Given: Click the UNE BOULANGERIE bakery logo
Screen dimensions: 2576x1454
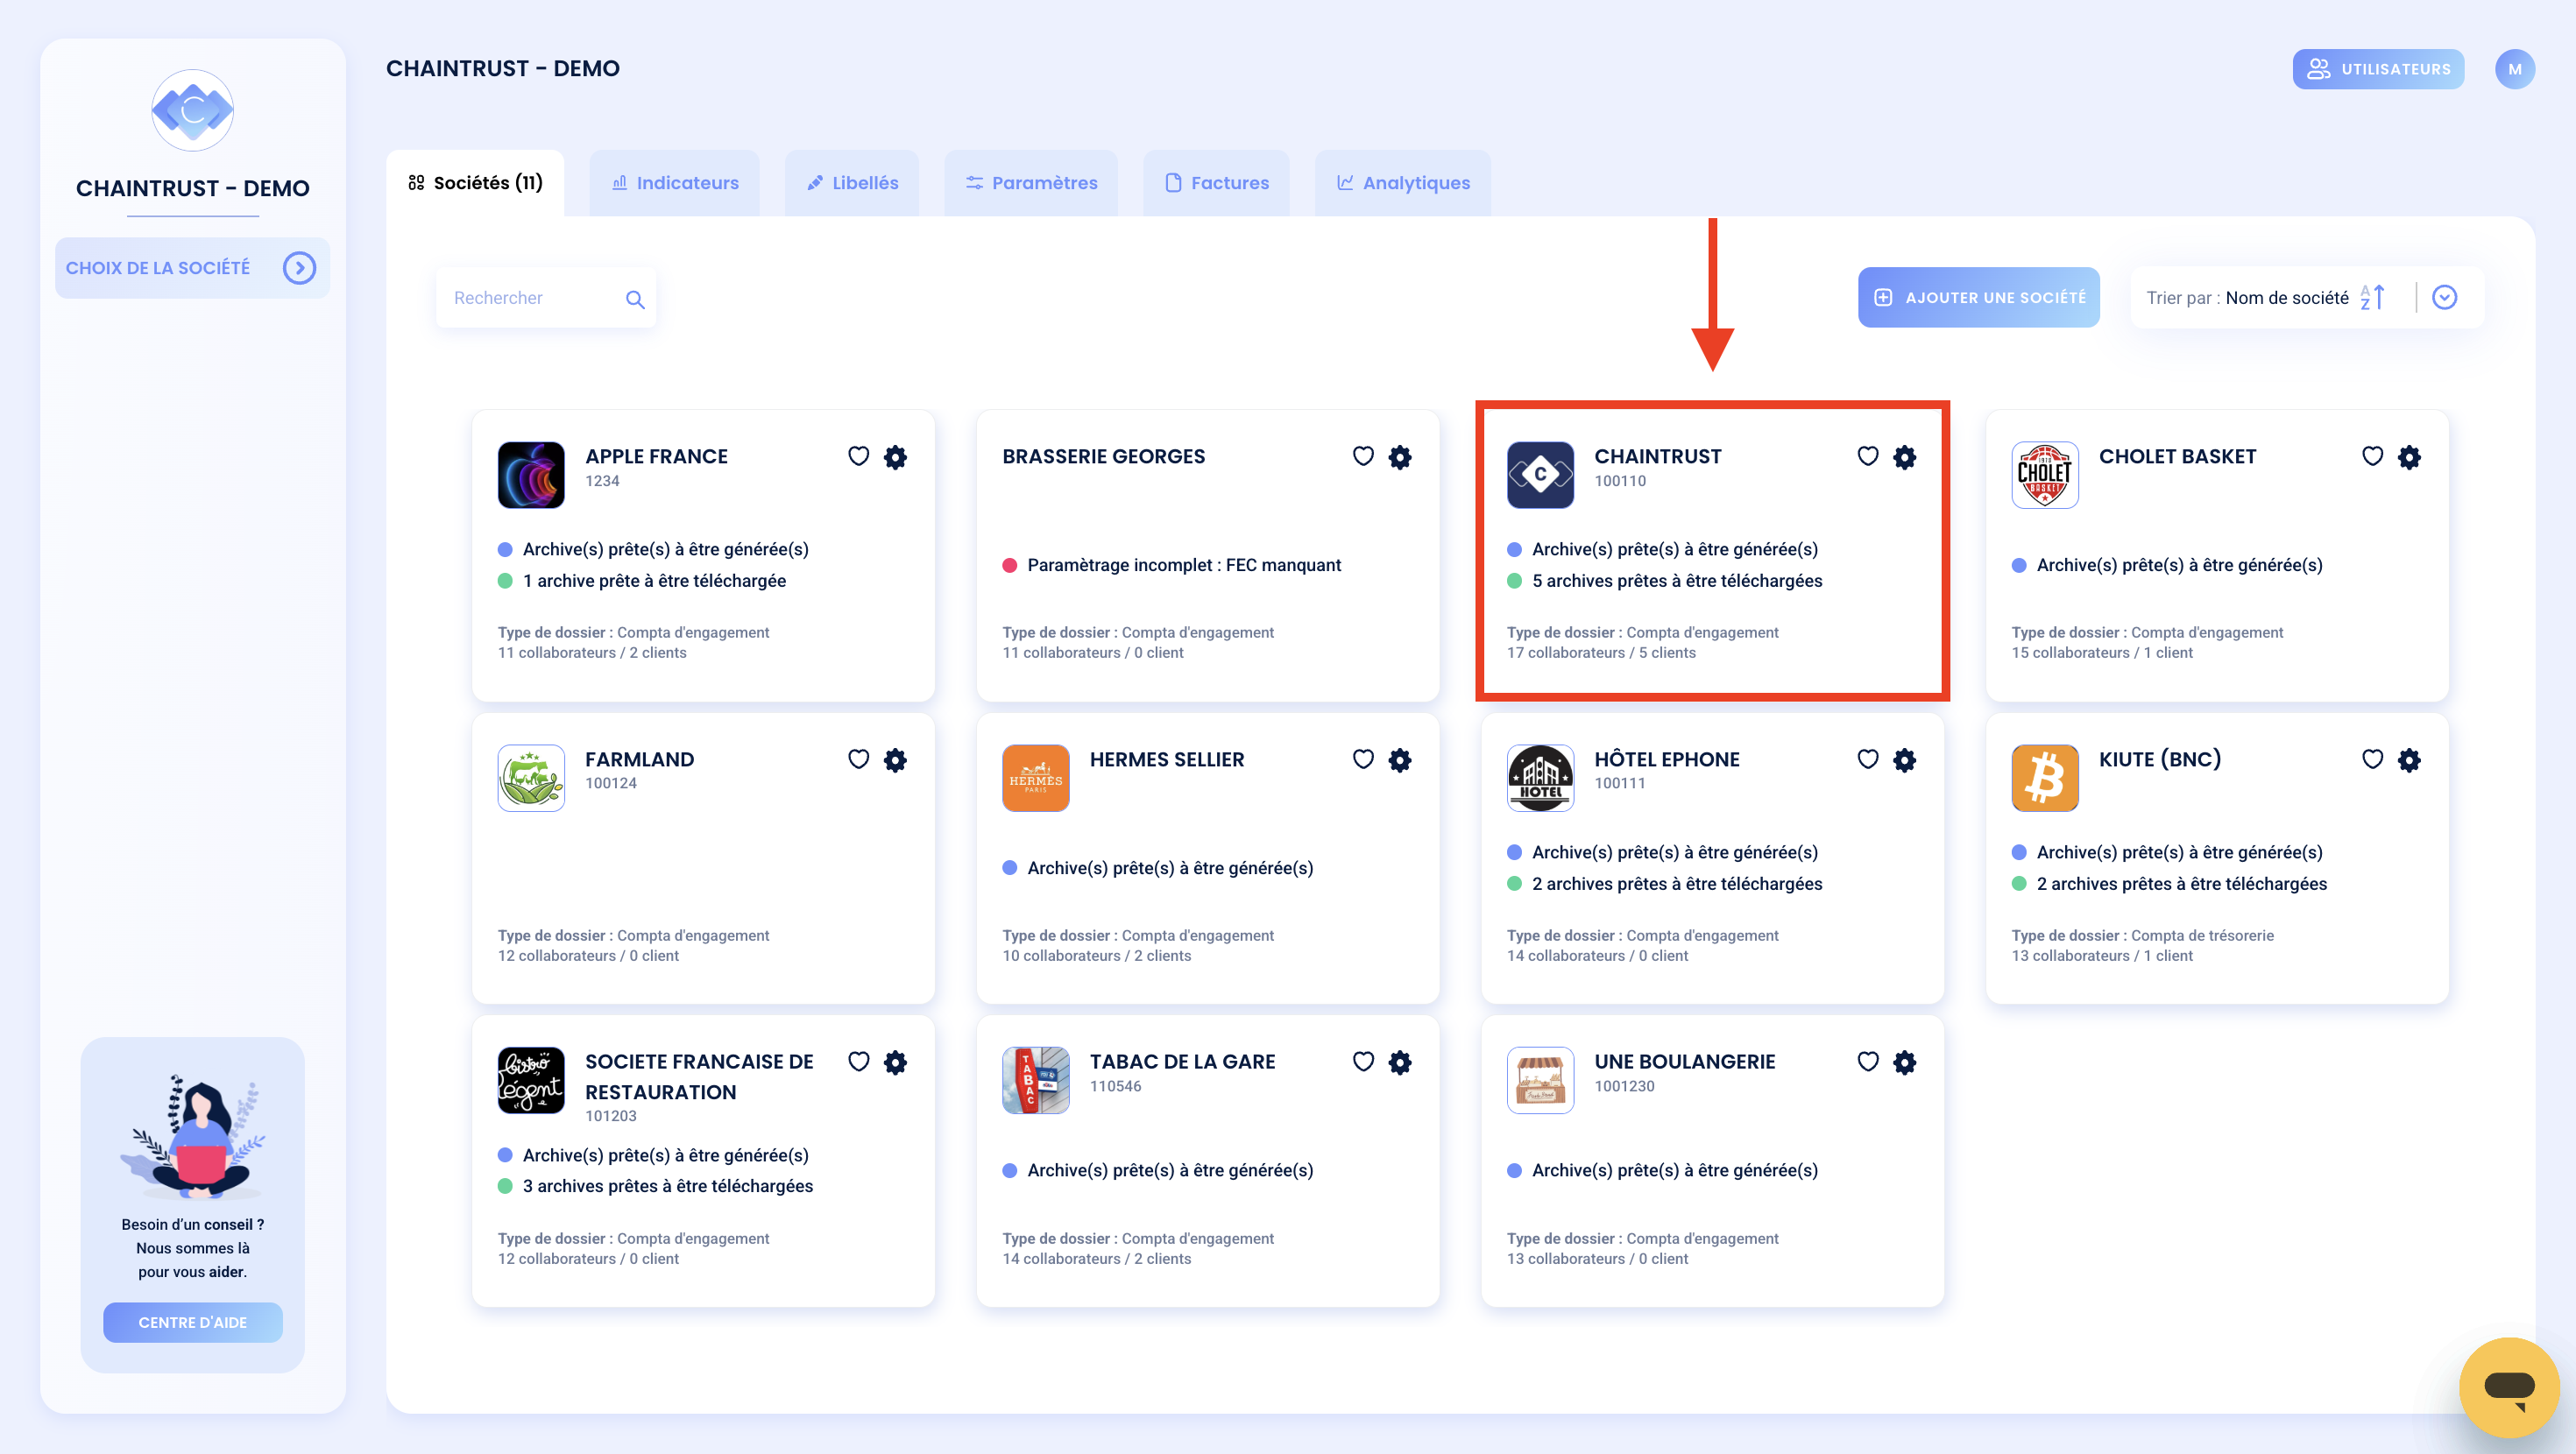Looking at the screenshot, I should coord(1540,1080).
